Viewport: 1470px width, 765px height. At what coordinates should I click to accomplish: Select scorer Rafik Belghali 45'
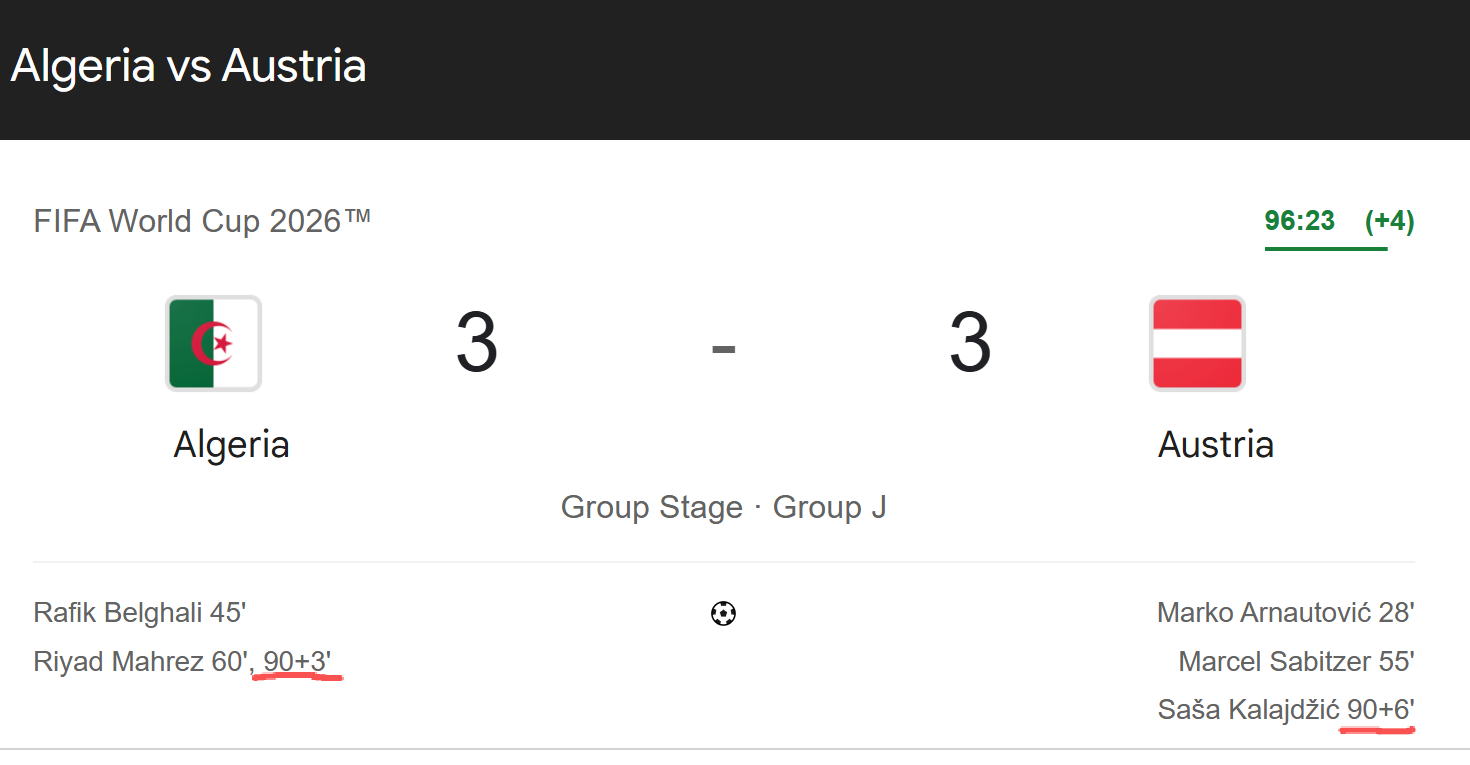click(x=140, y=612)
